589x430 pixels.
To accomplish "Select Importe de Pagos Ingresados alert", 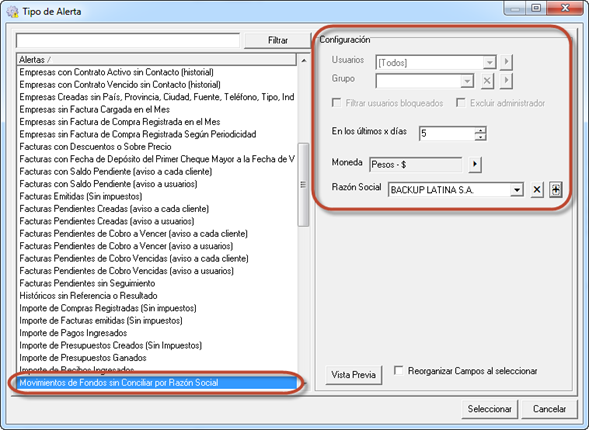I will point(73,333).
